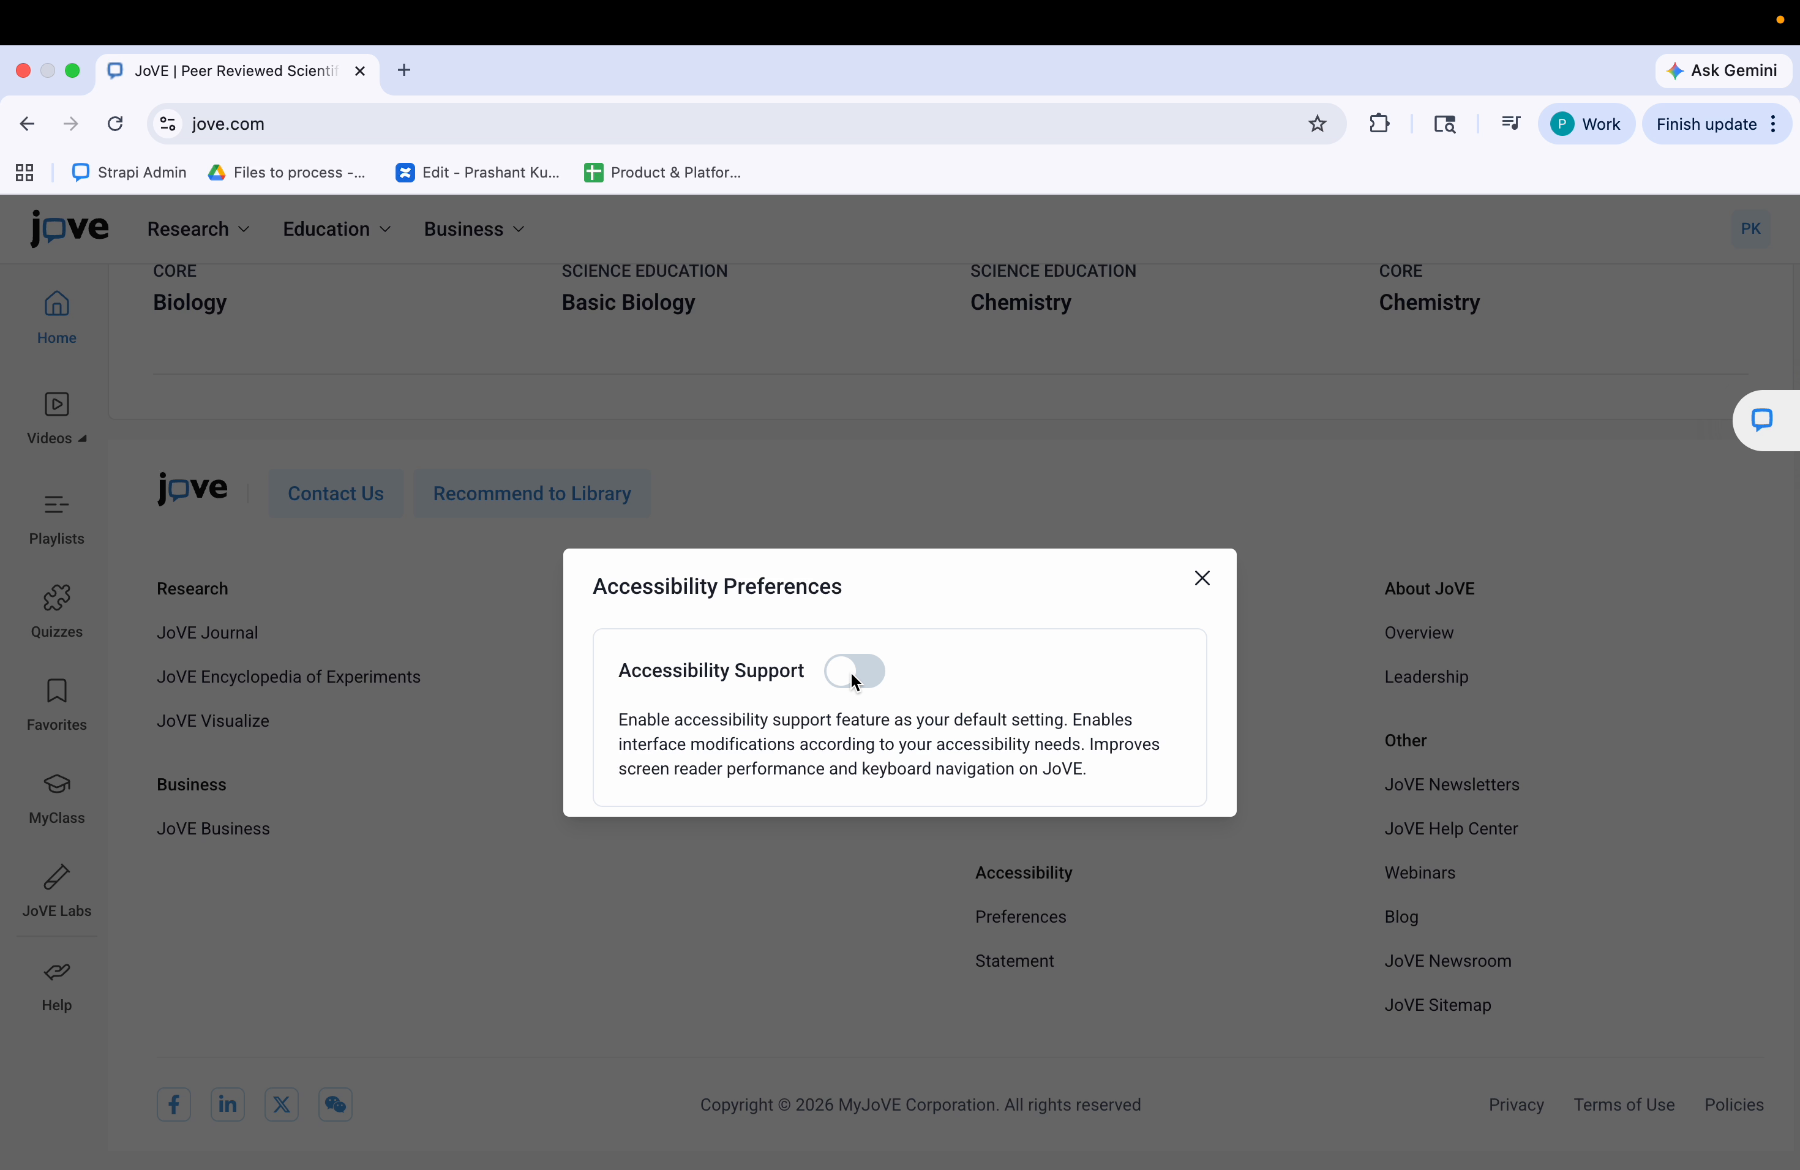Open the accessibility Statement link
The width and height of the screenshot is (1800, 1170).
(1015, 961)
